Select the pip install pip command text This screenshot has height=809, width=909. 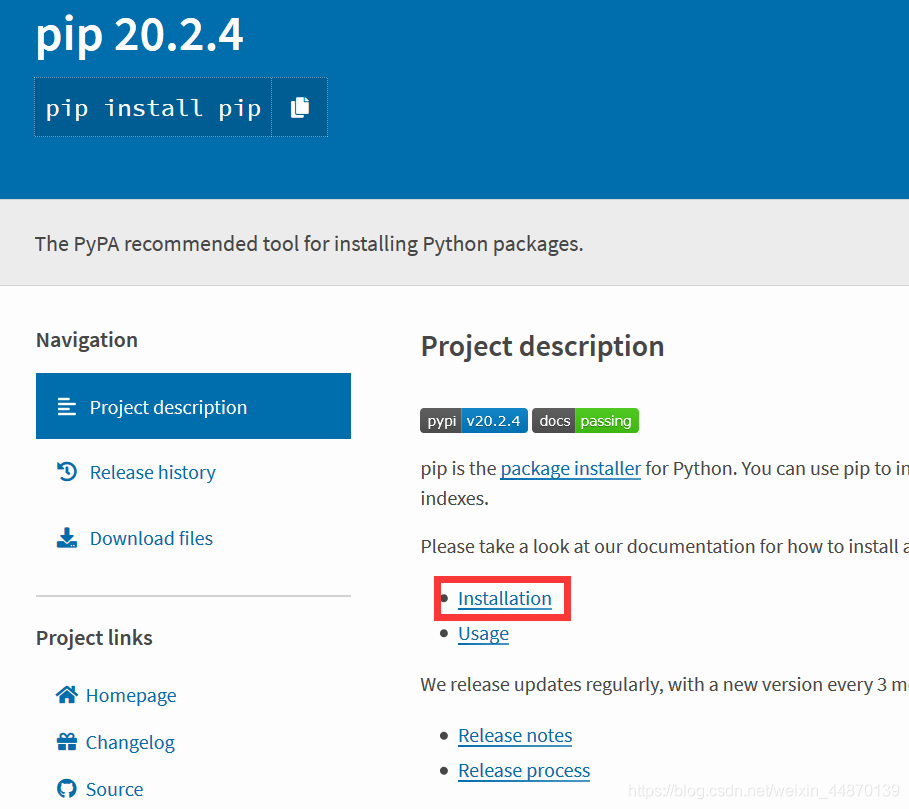[x=154, y=108]
